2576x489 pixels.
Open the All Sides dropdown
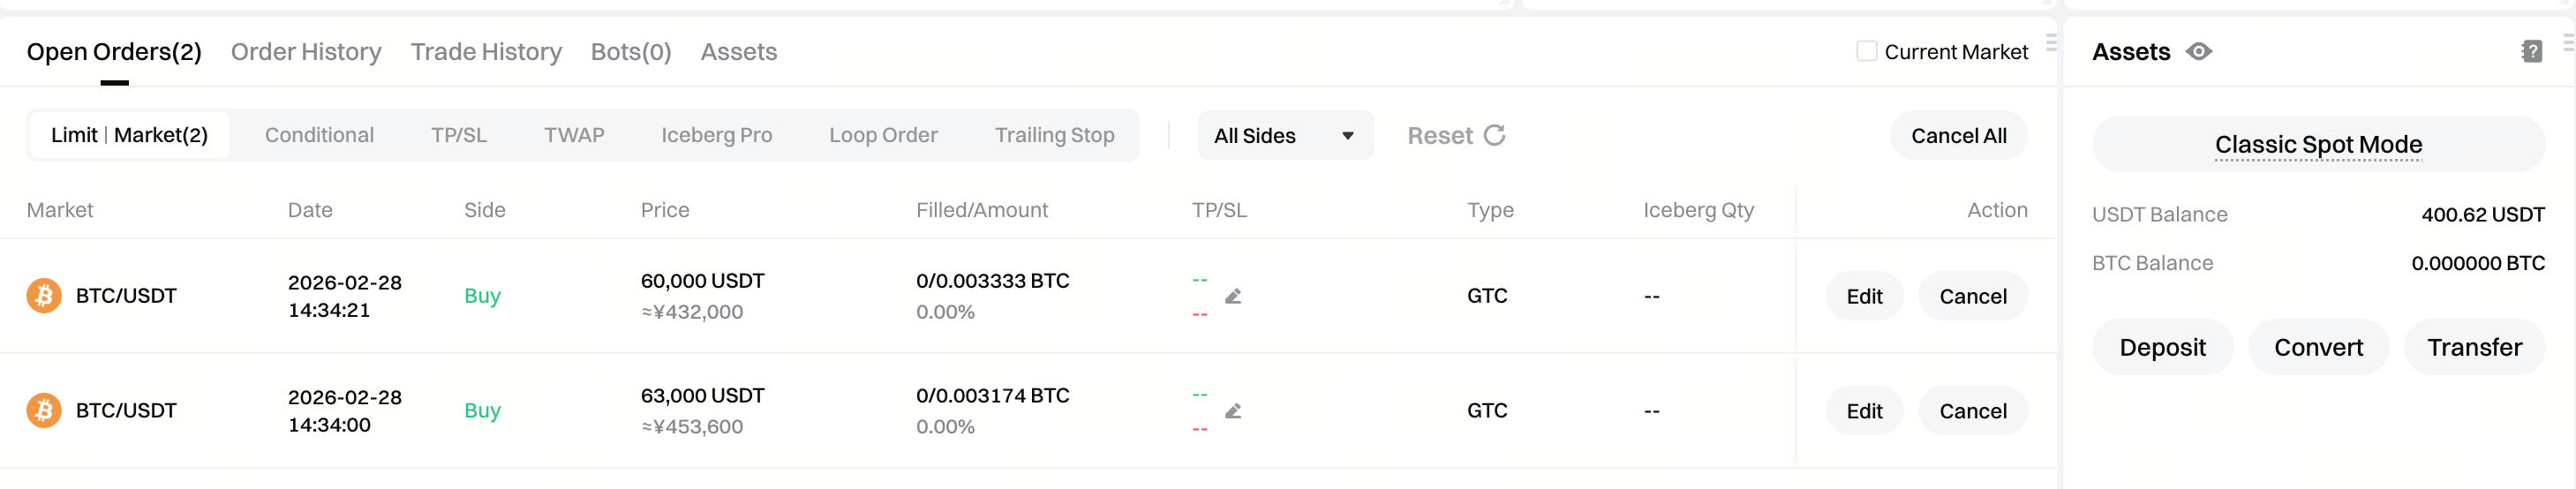coord(1284,136)
